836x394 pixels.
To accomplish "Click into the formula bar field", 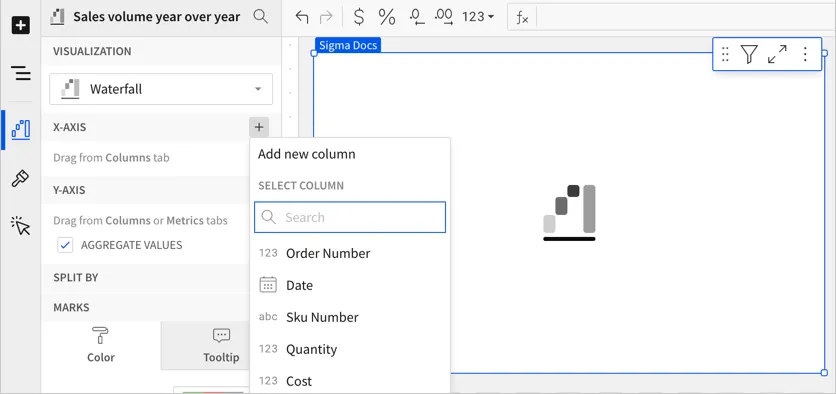I will point(685,18).
